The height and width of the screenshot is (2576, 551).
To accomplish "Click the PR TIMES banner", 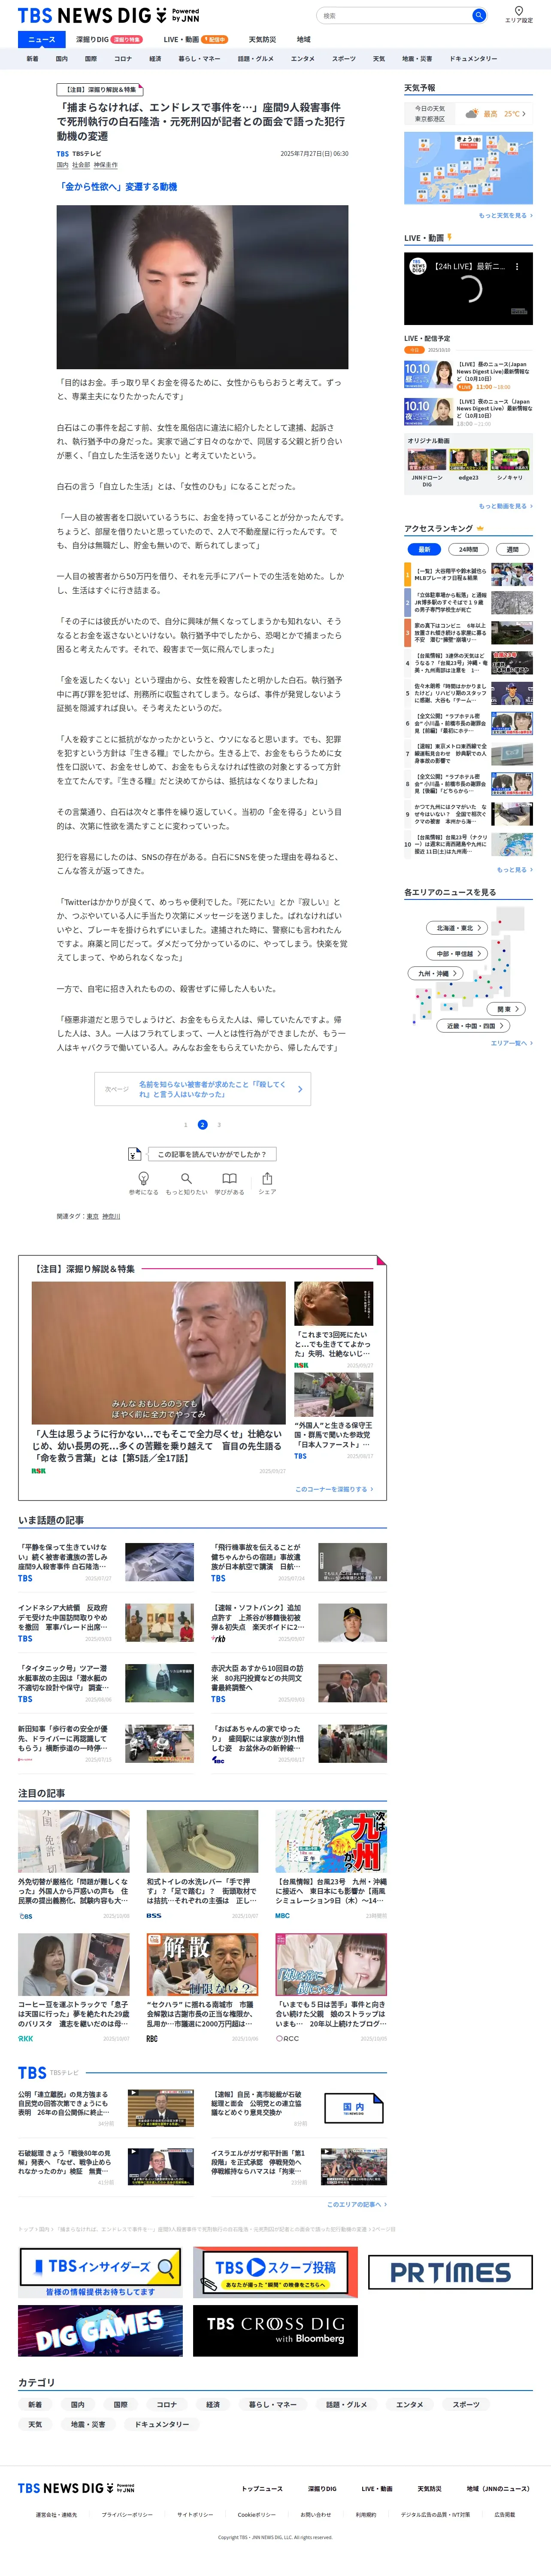I will 450,2272.
